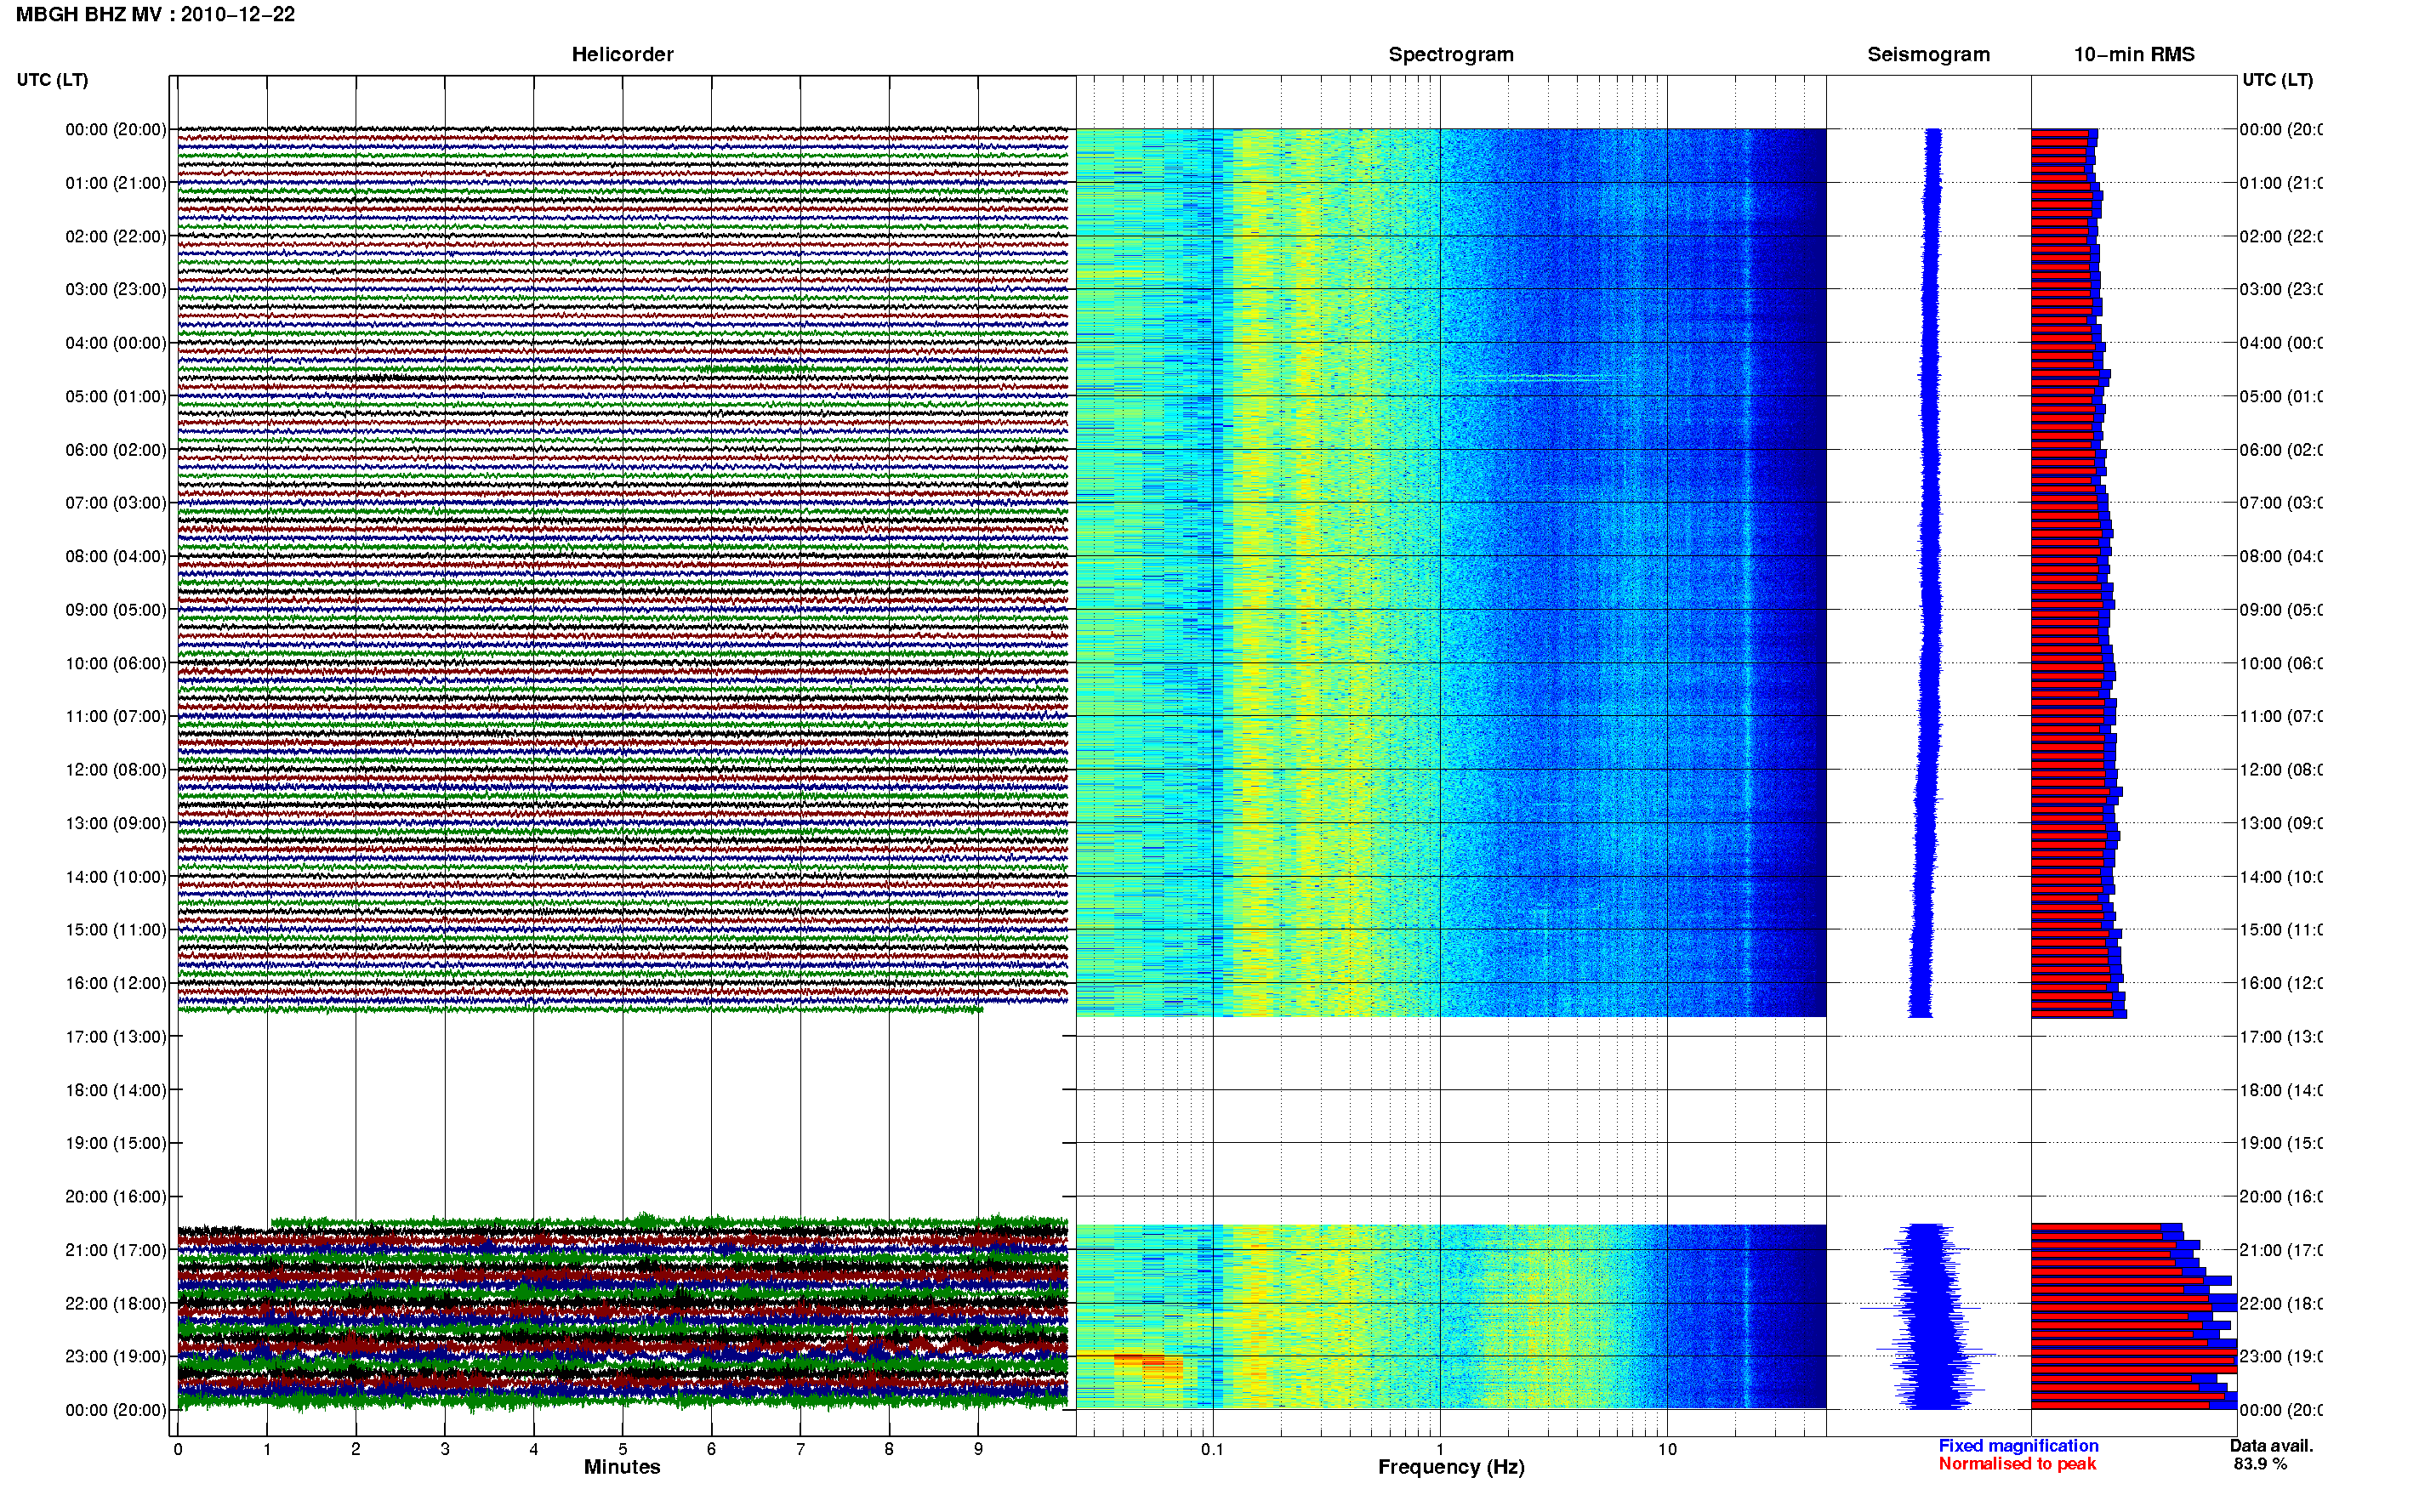
Task: Click the right 'UTC (LT)' axis label
Action: click(2277, 79)
